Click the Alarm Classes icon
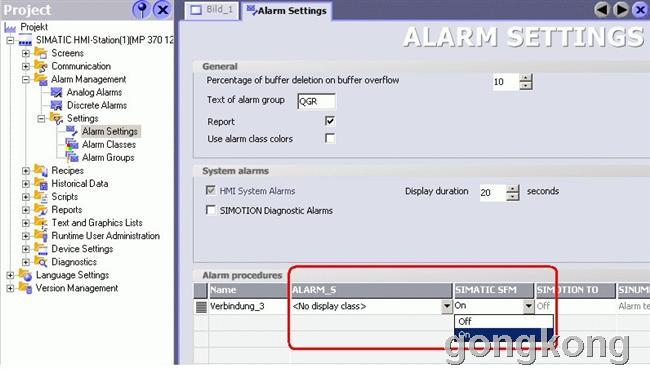The height and width of the screenshot is (372, 650). (72, 144)
